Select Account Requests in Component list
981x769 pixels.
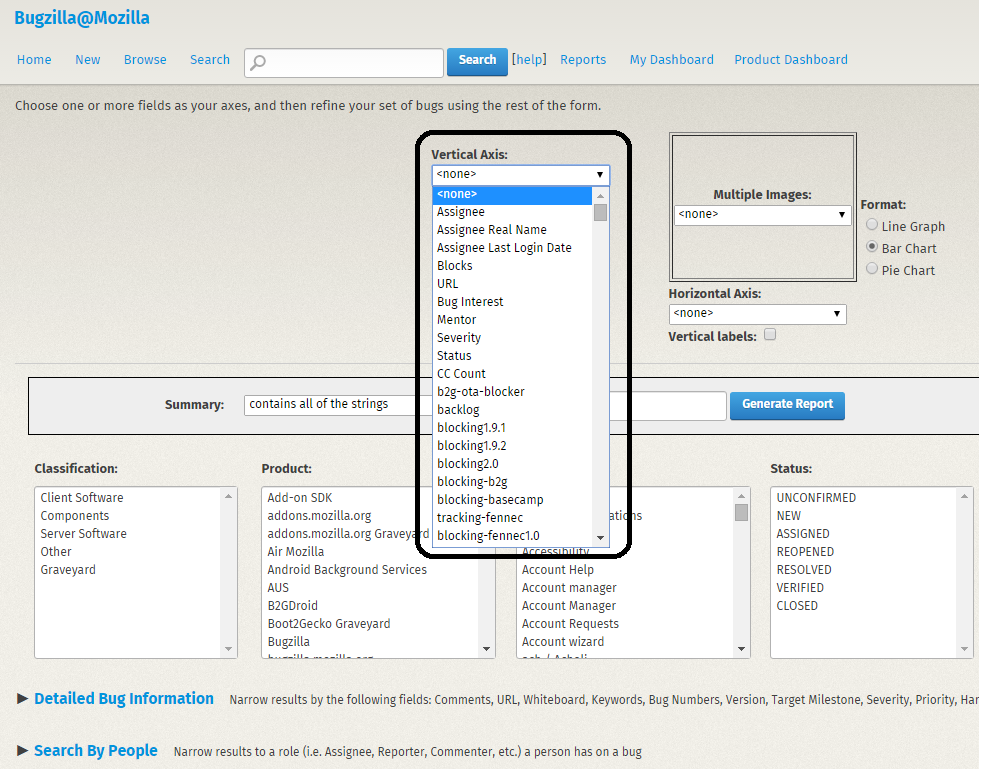(x=626, y=624)
